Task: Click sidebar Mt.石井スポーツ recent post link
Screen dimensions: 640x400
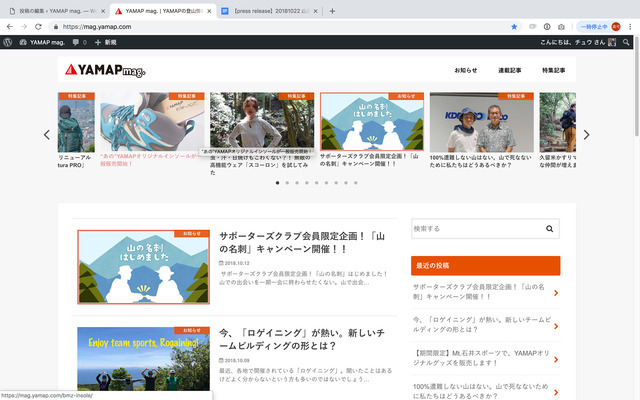Action: (x=481, y=358)
